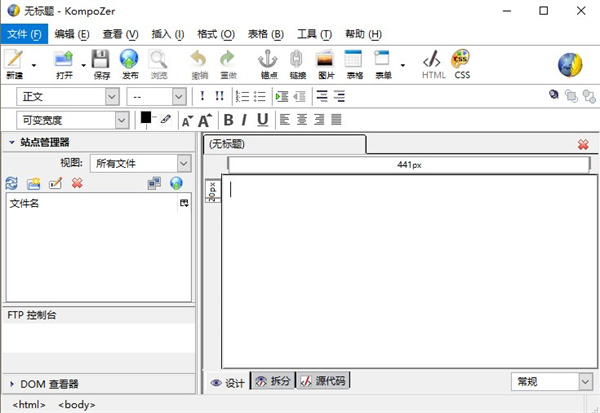
Task: Toggle Bold text formatting
Action: tap(228, 120)
